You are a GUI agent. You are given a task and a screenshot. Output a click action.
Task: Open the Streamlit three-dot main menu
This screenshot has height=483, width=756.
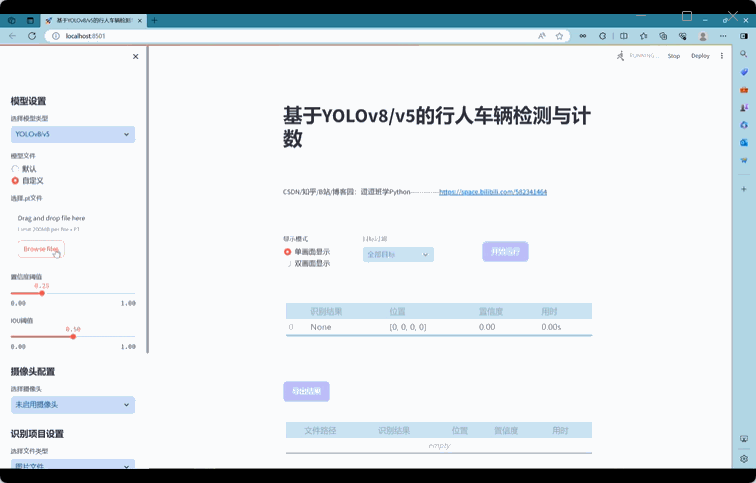coord(722,56)
